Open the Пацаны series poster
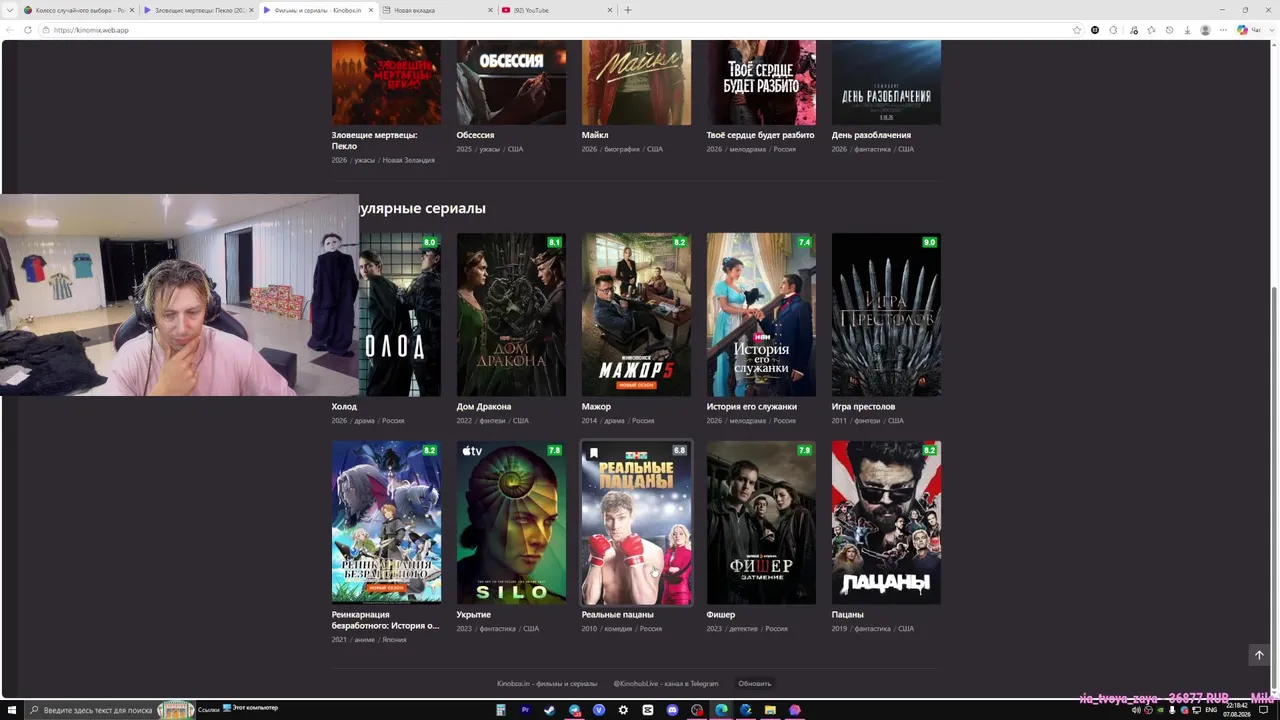This screenshot has height=720, width=1280. pyautogui.click(x=886, y=523)
